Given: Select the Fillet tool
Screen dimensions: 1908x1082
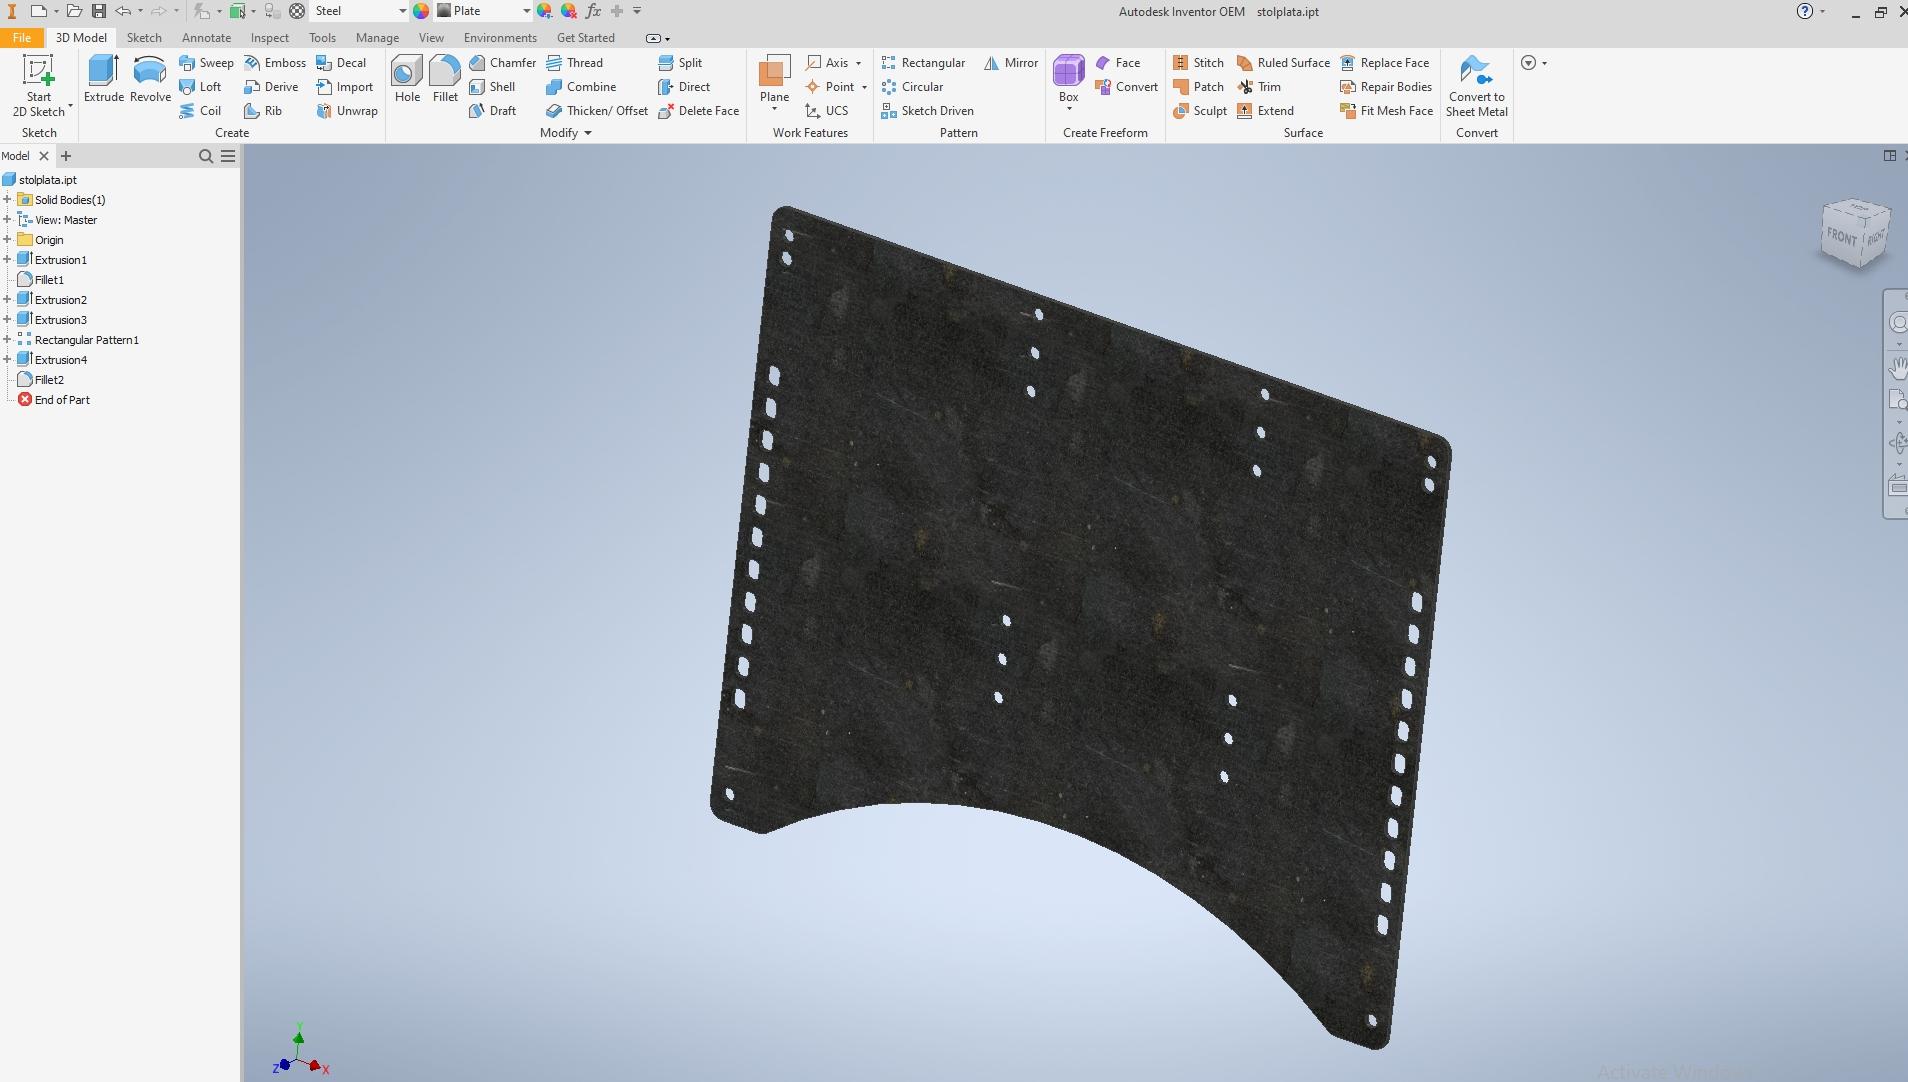Looking at the screenshot, I should (445, 79).
